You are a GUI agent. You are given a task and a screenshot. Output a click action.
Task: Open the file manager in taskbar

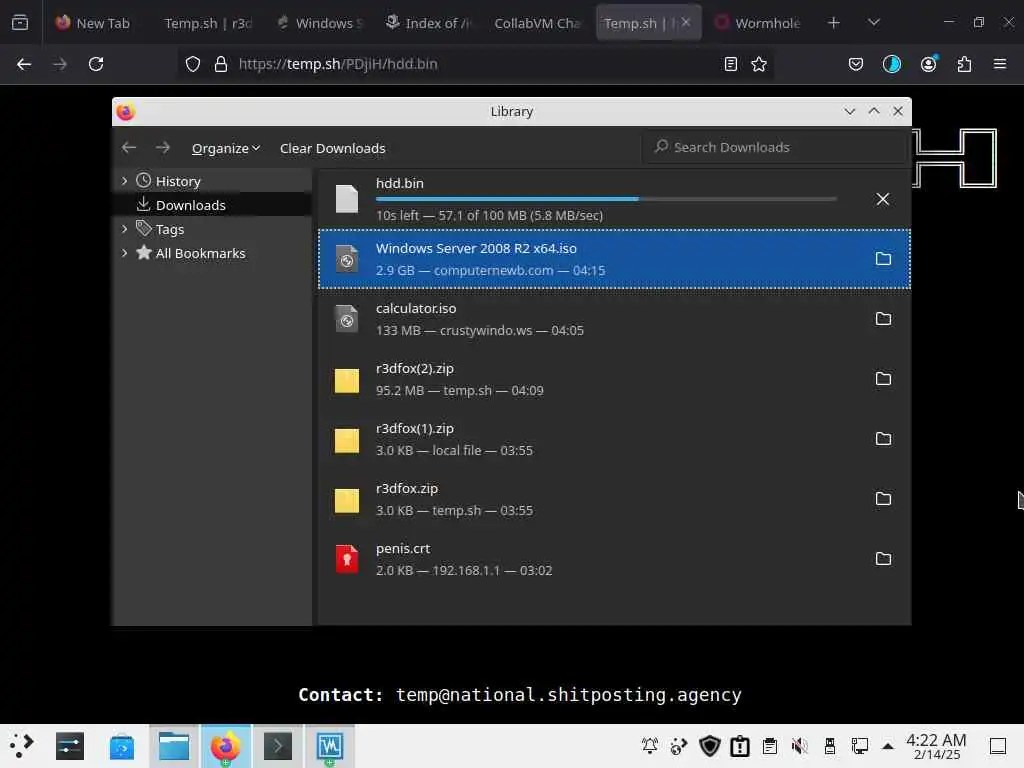point(174,746)
